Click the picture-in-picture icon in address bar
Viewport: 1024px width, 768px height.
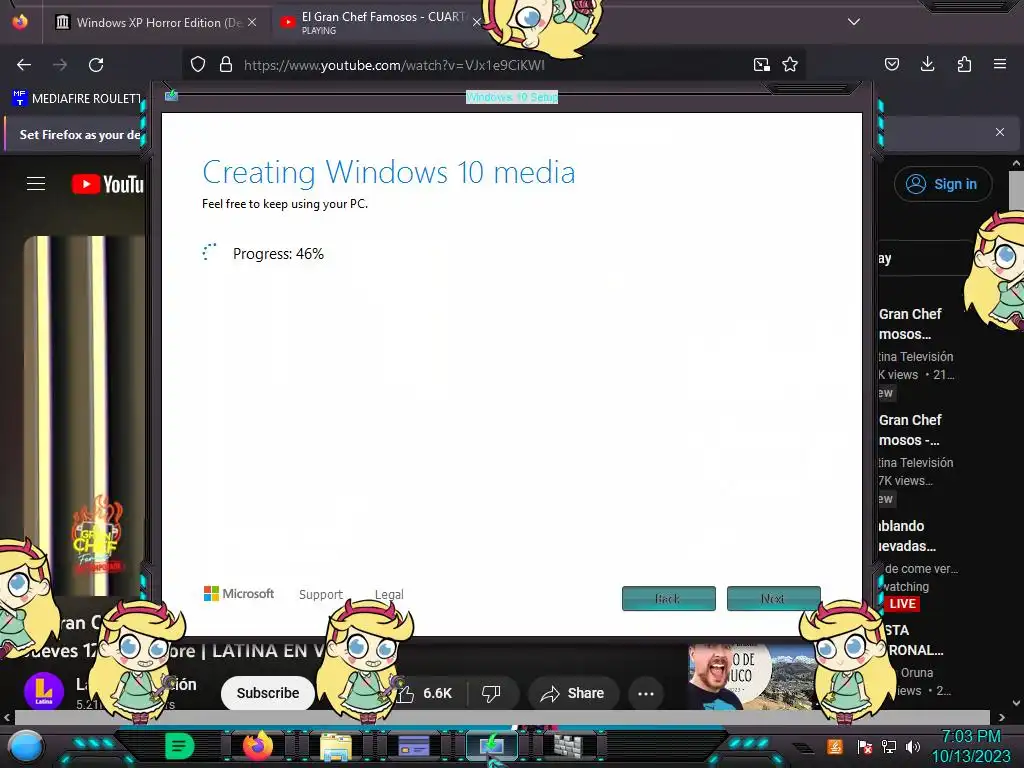[x=761, y=64]
